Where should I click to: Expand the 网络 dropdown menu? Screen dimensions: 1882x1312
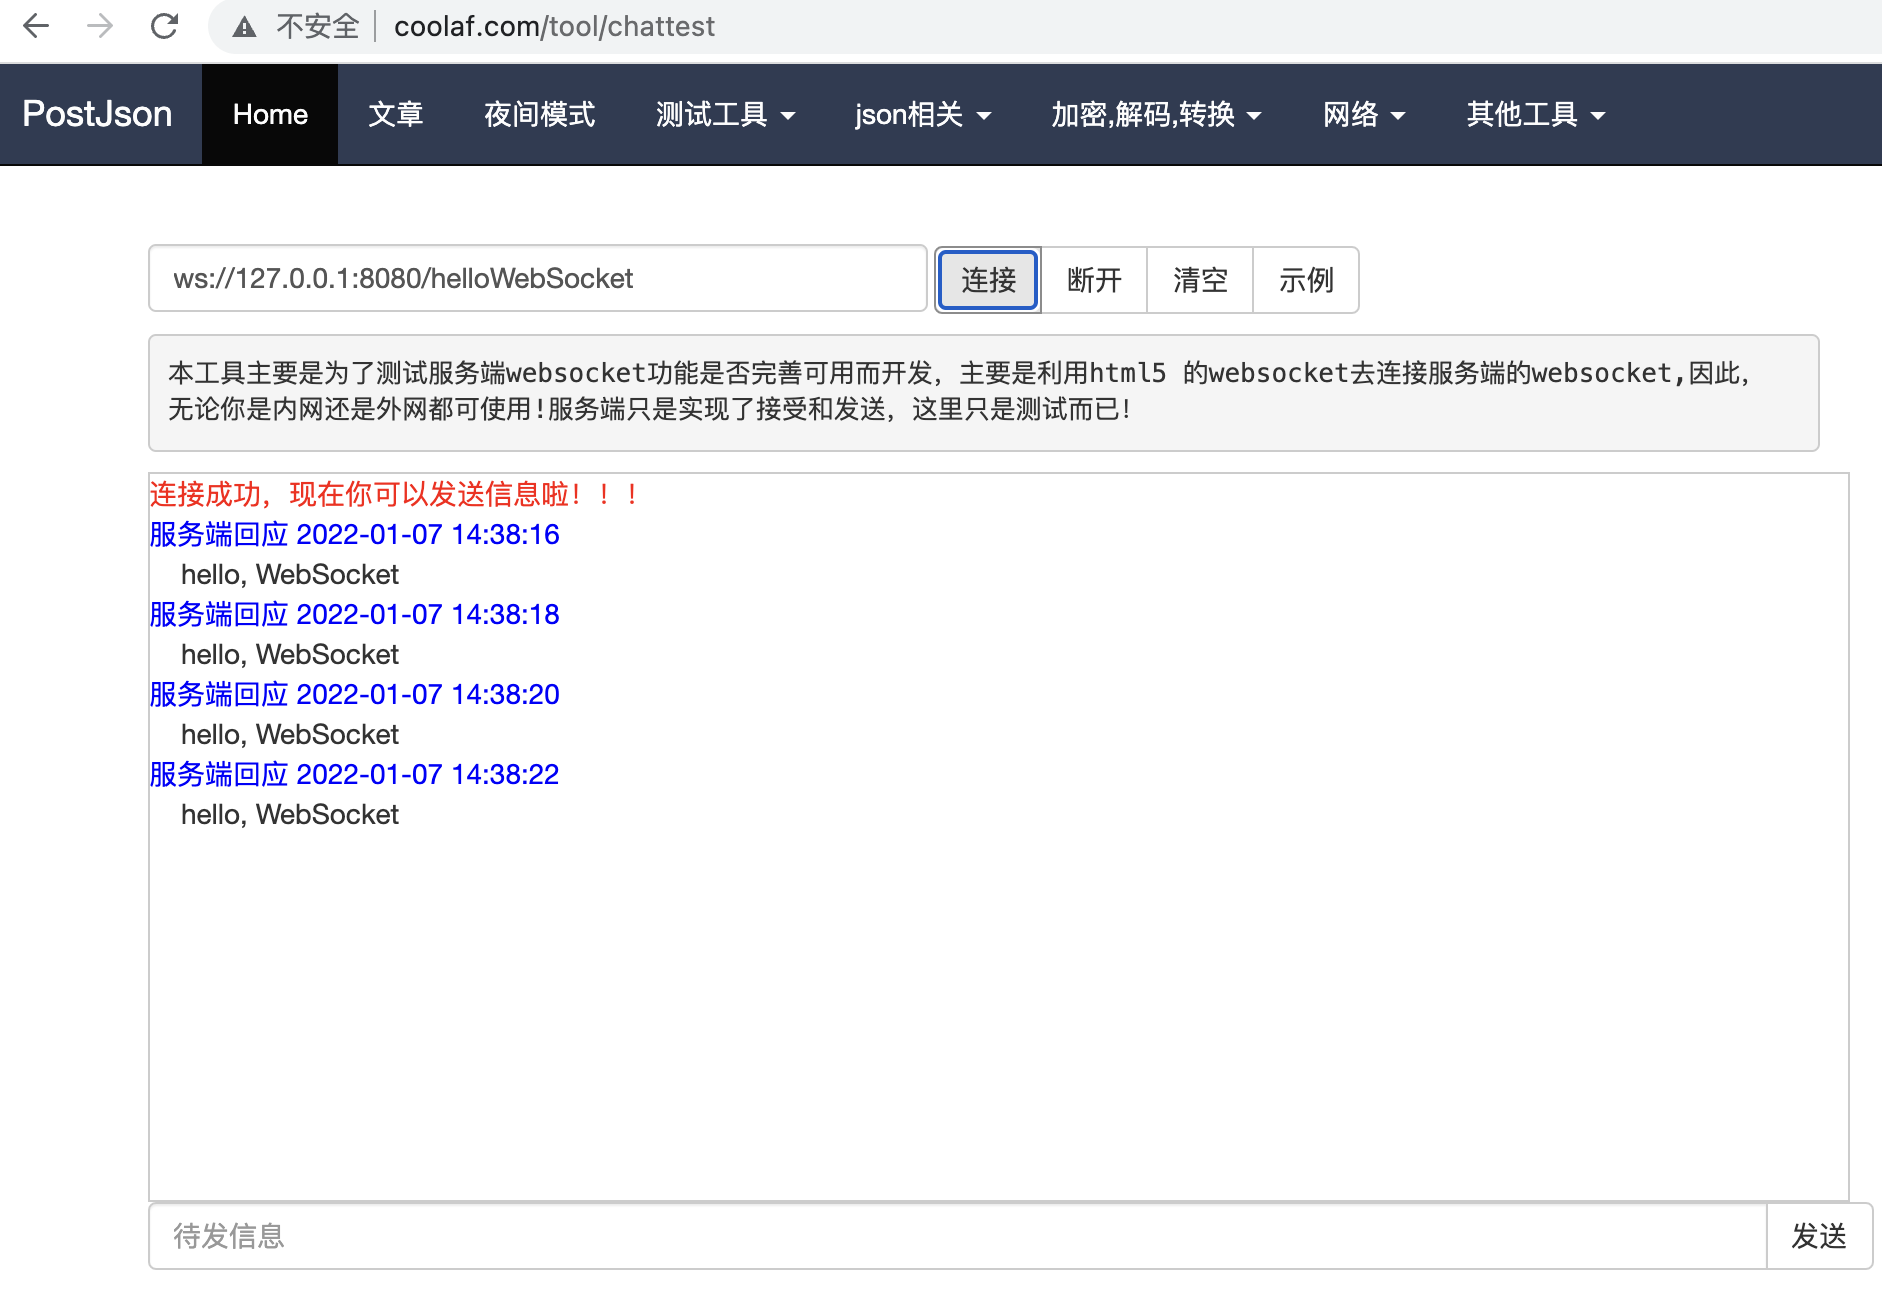(1364, 114)
